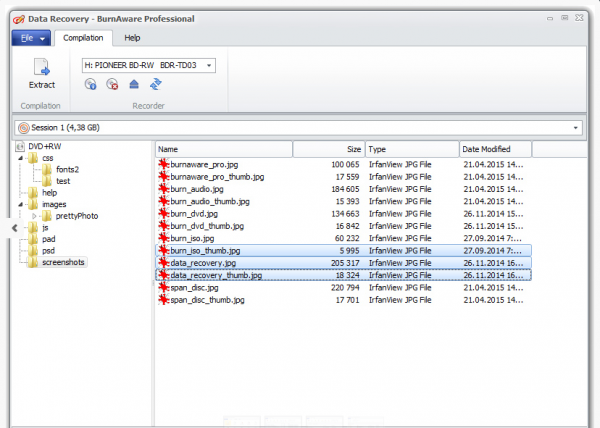The width and height of the screenshot is (600, 428).
Task: Select the pad folder
Action: pyautogui.click(x=49, y=239)
